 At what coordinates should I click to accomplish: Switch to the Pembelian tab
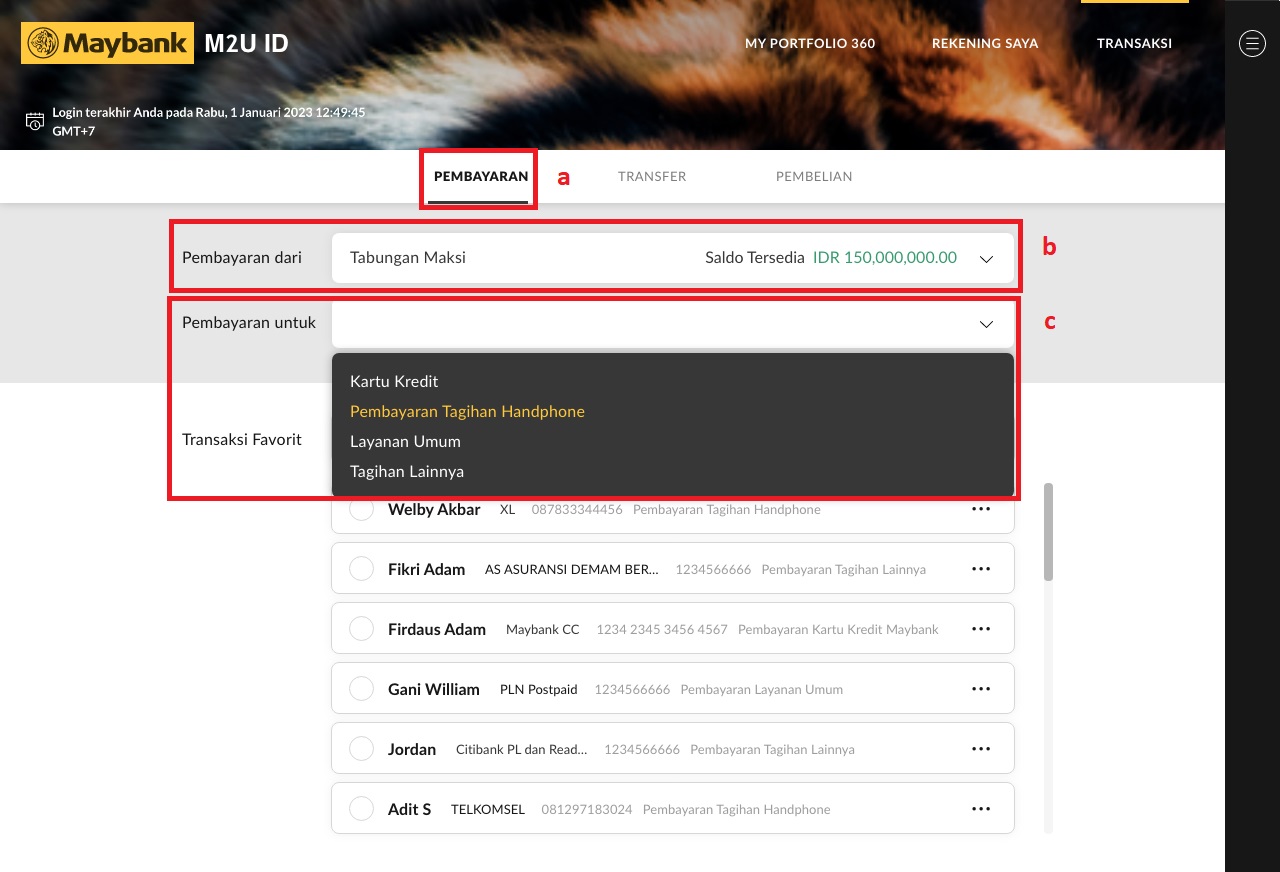(814, 176)
